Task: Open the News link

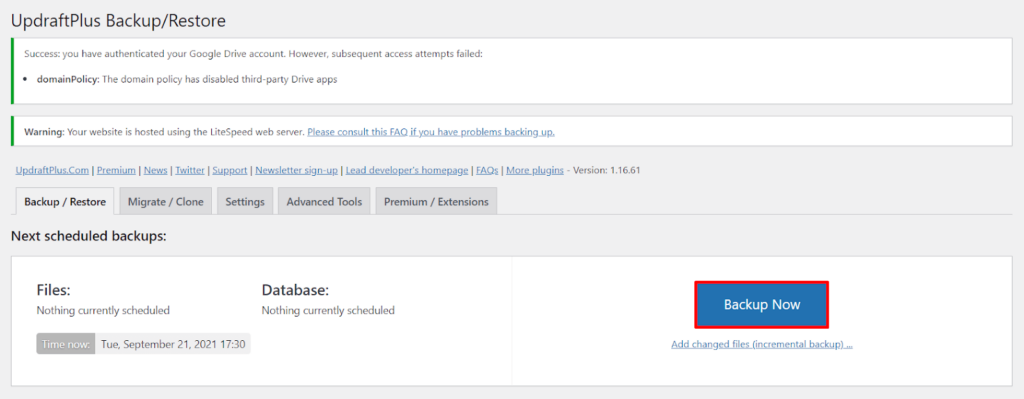Action: point(155,170)
